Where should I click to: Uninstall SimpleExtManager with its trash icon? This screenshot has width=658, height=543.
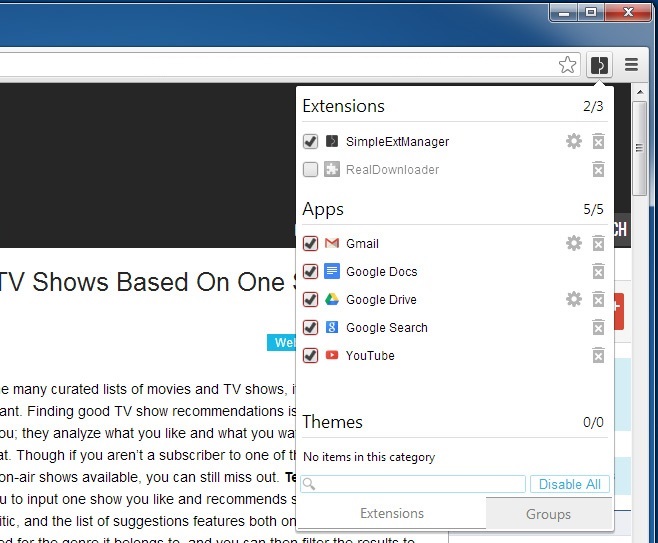[598, 141]
